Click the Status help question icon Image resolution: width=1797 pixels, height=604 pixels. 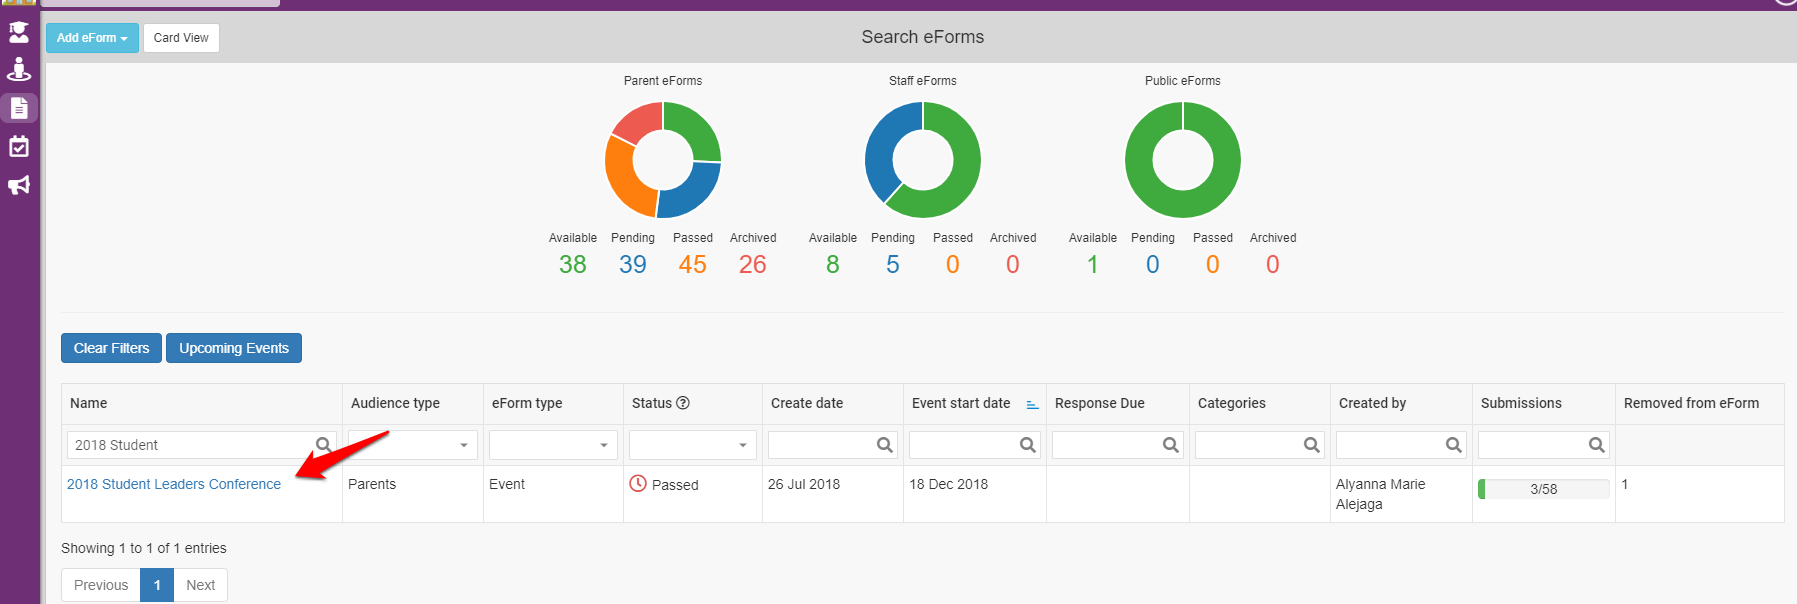coord(683,403)
